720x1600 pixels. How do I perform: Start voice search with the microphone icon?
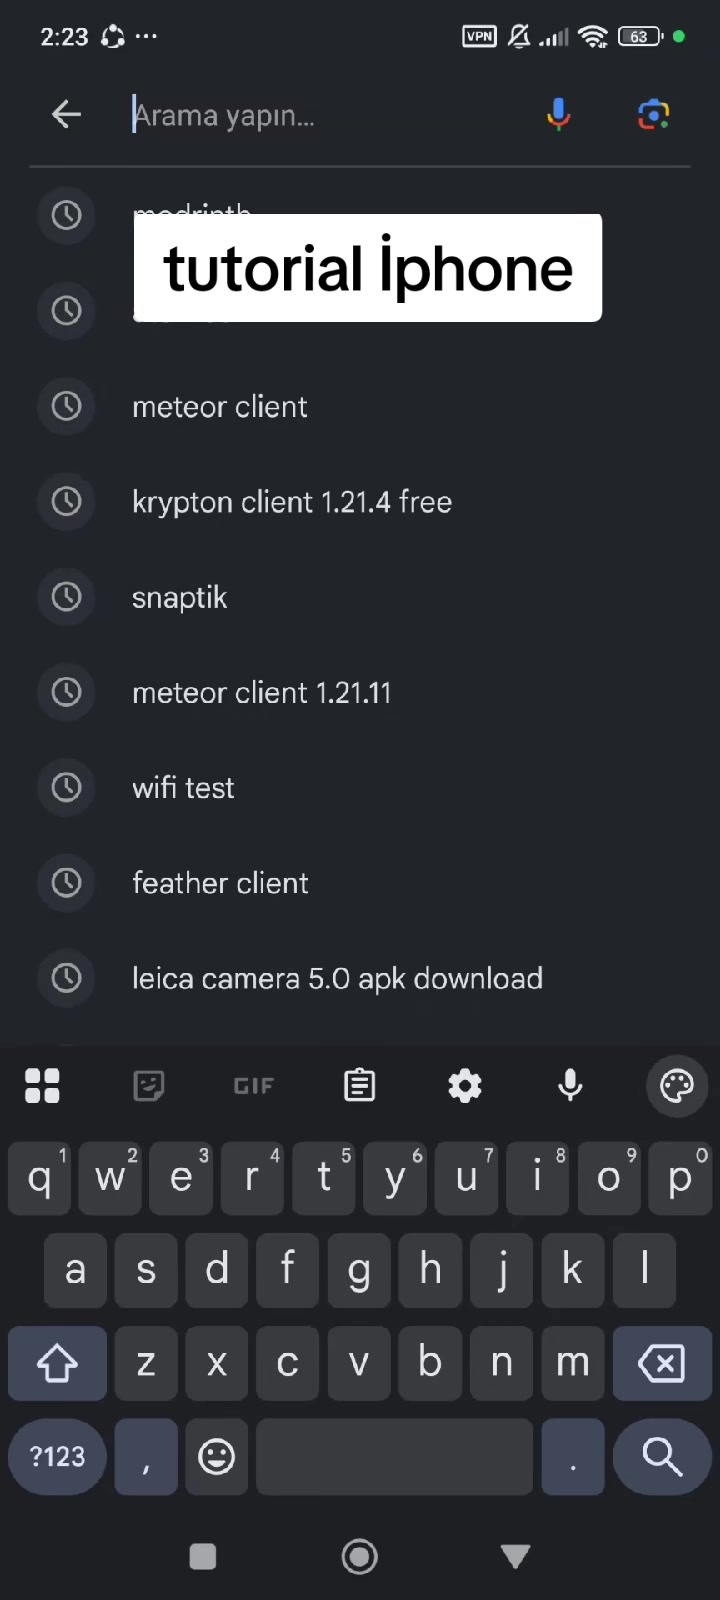(x=559, y=115)
